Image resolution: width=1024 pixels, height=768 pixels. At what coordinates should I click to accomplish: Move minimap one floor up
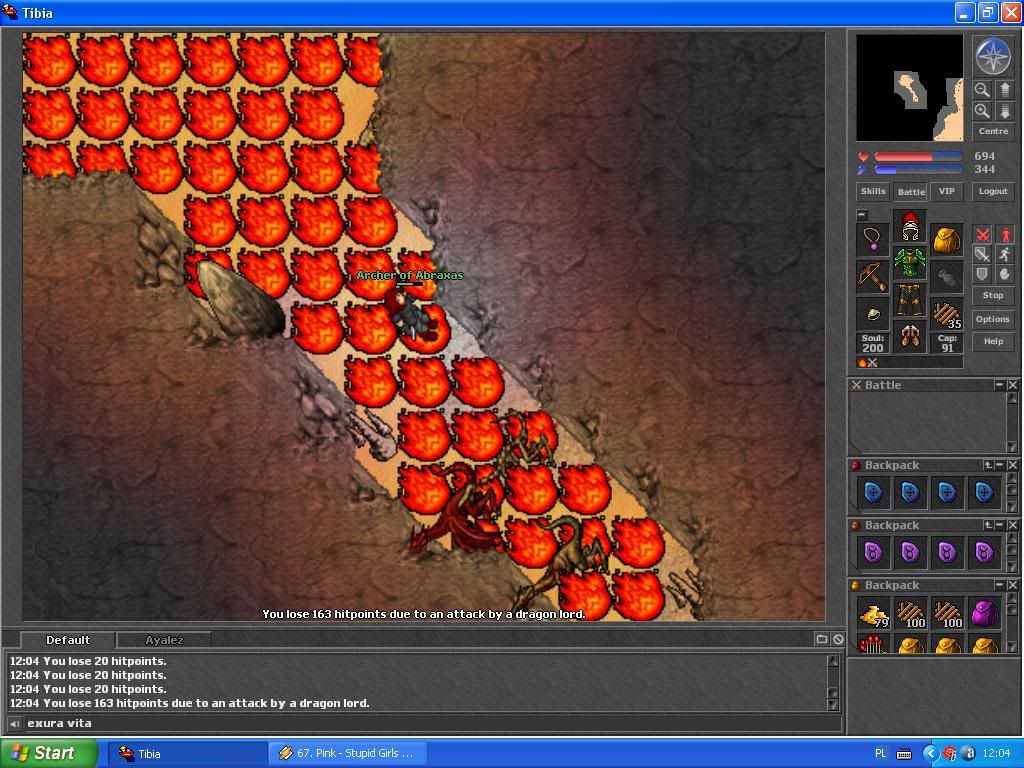click(1004, 90)
